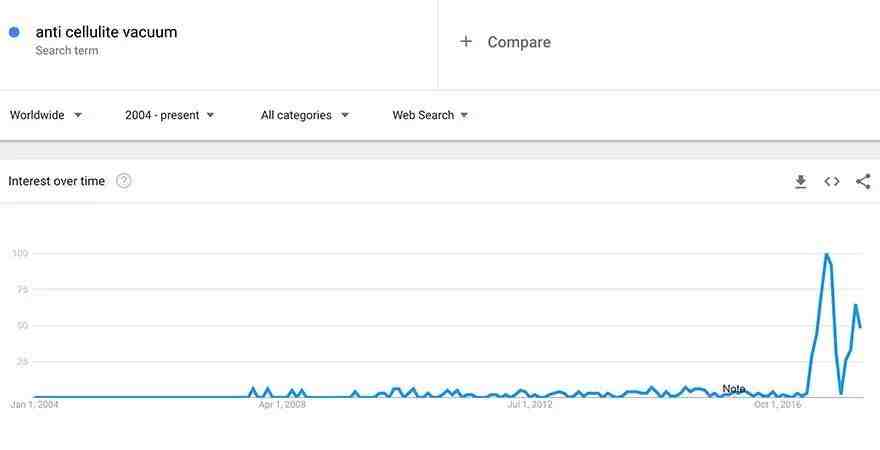Image resolution: width=880 pixels, height=450 pixels.
Task: Change the Web Search type dropdown
Action: click(430, 115)
